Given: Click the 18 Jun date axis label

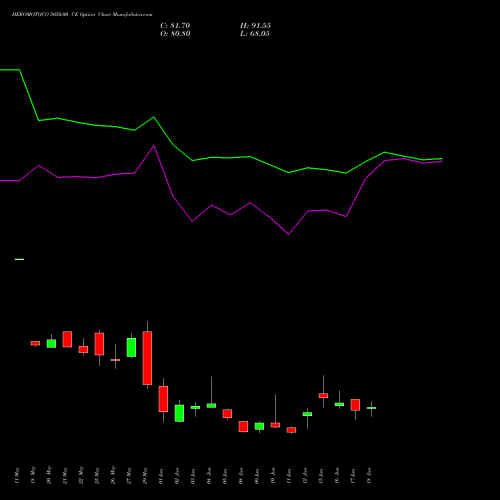Looking at the screenshot, I should click(369, 476).
